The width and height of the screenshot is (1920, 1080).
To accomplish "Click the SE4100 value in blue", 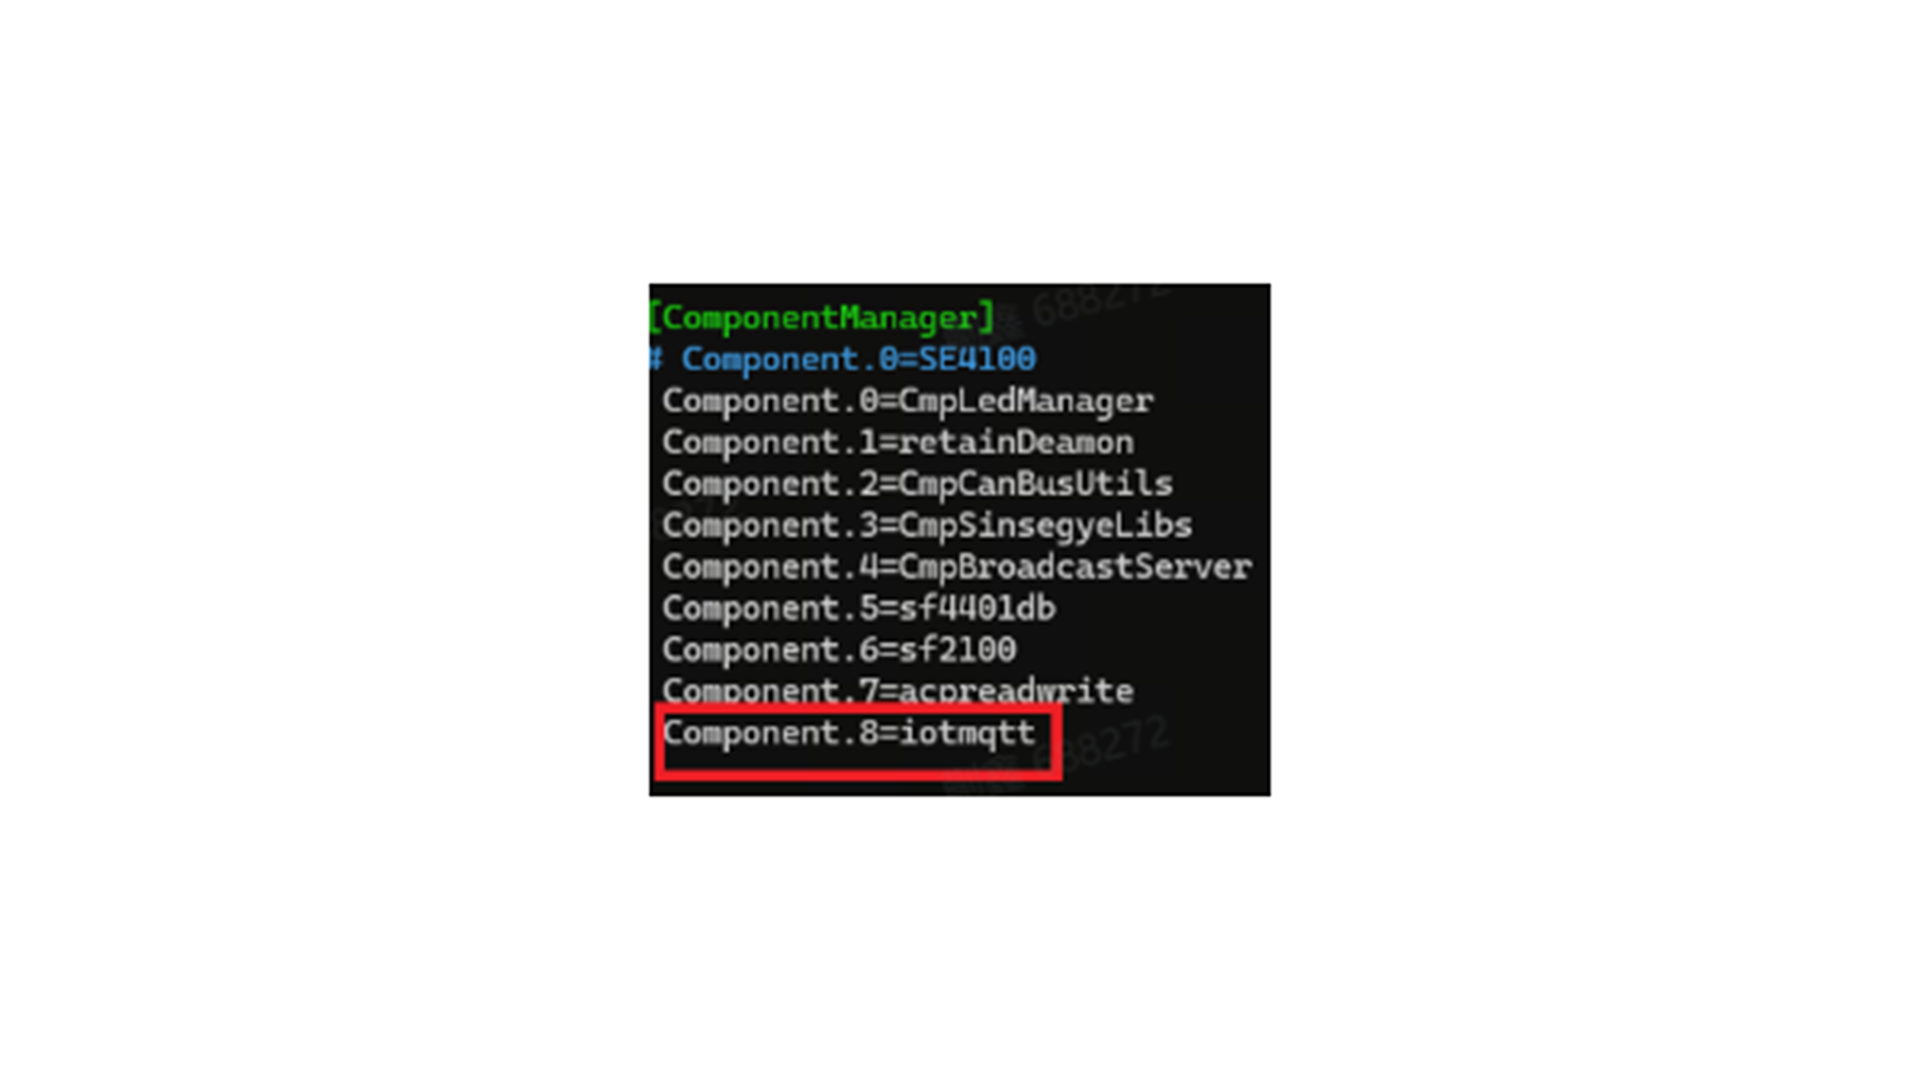I will pos(978,359).
